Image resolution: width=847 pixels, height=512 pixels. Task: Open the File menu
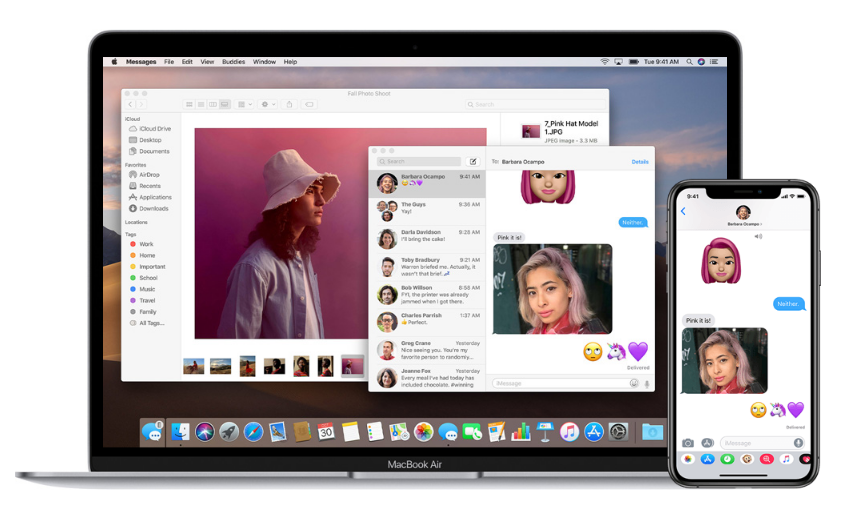coord(169,62)
